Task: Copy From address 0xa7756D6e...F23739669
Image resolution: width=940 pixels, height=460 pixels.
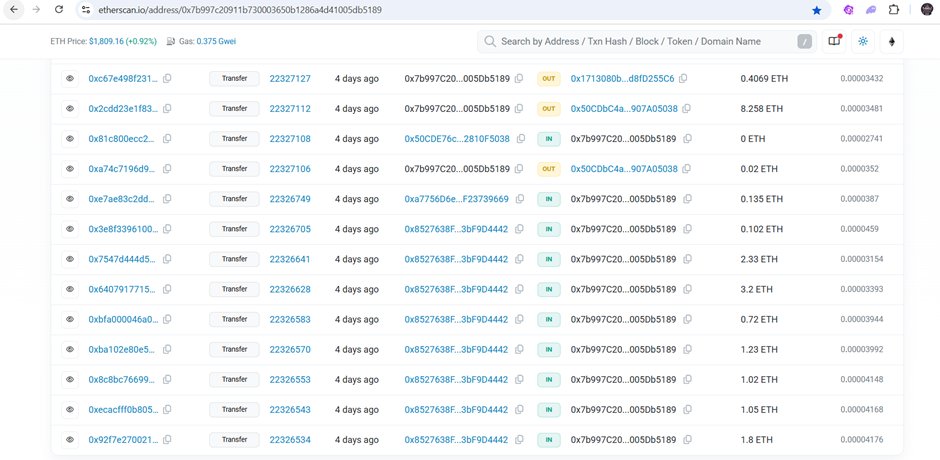Action: click(519, 199)
